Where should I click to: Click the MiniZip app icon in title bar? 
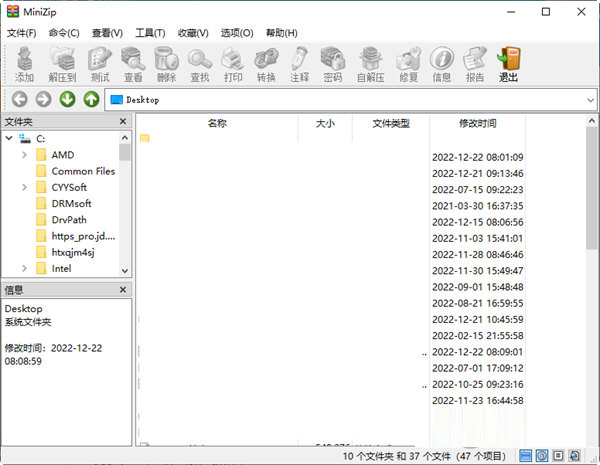pos(13,12)
